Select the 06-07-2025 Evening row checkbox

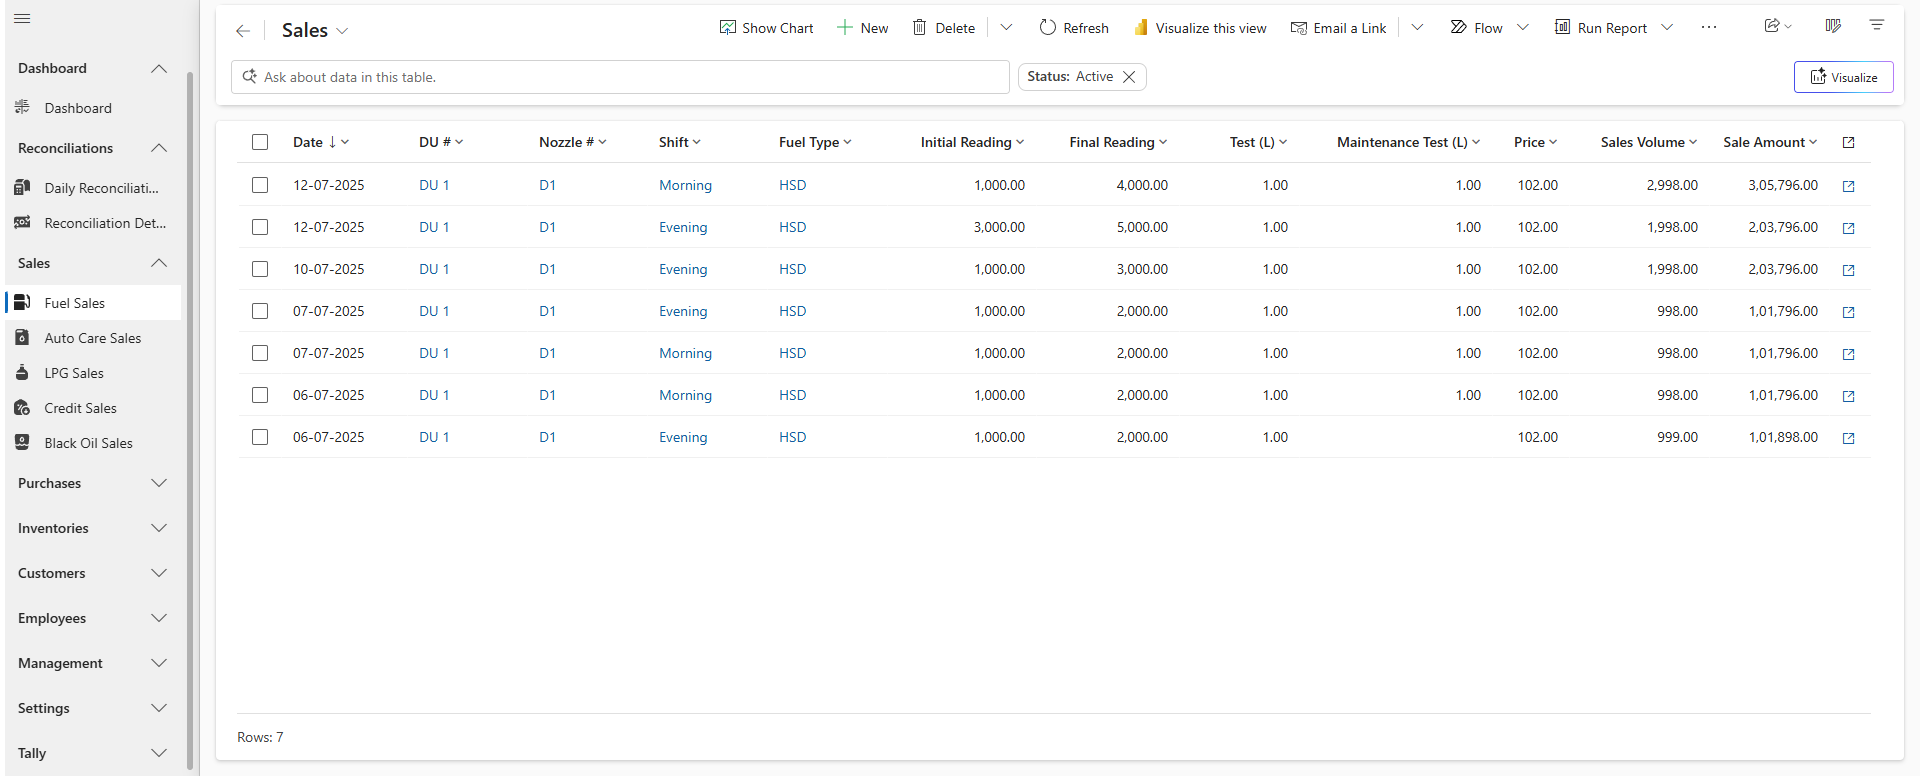click(x=260, y=437)
